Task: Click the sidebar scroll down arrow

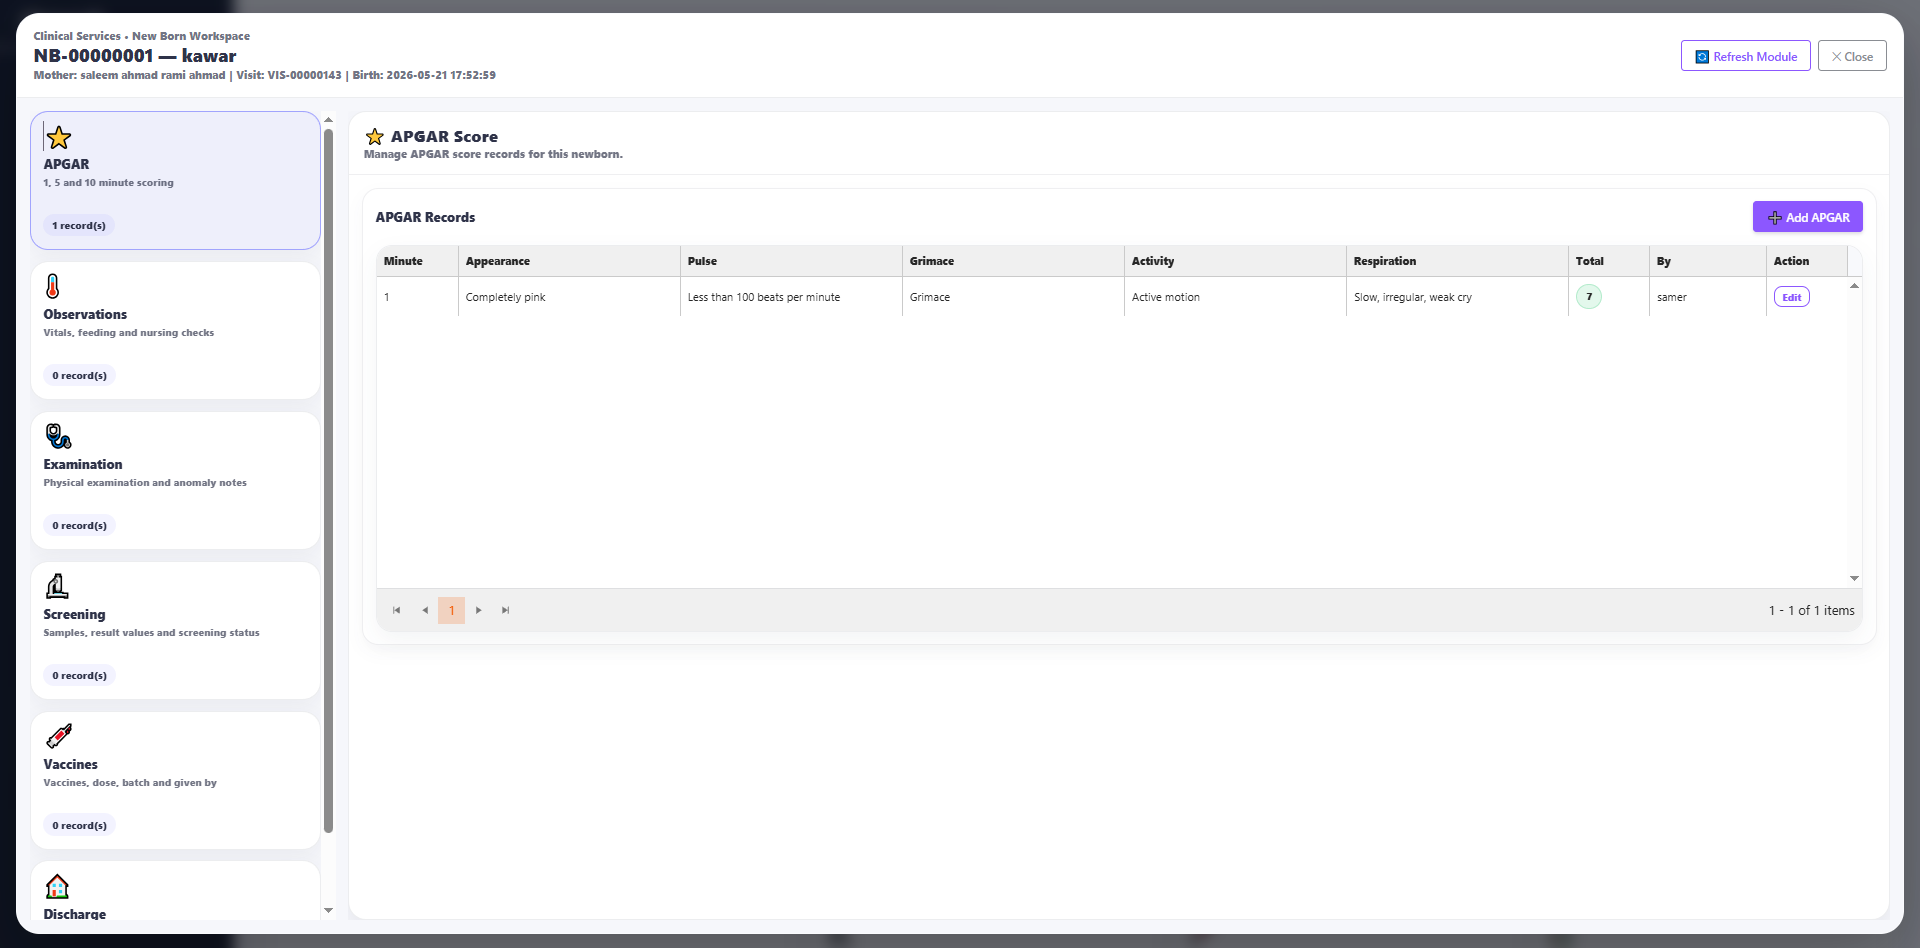Action: tap(328, 910)
